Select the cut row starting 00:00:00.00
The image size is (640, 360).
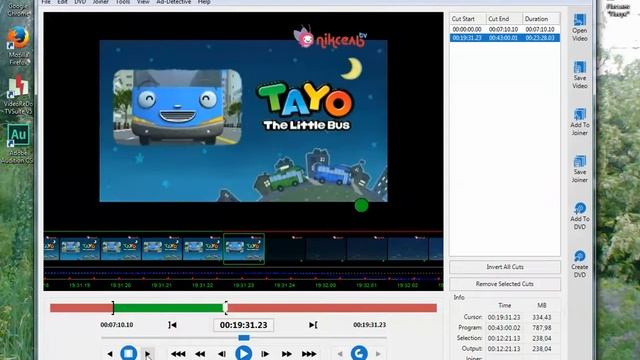point(505,29)
